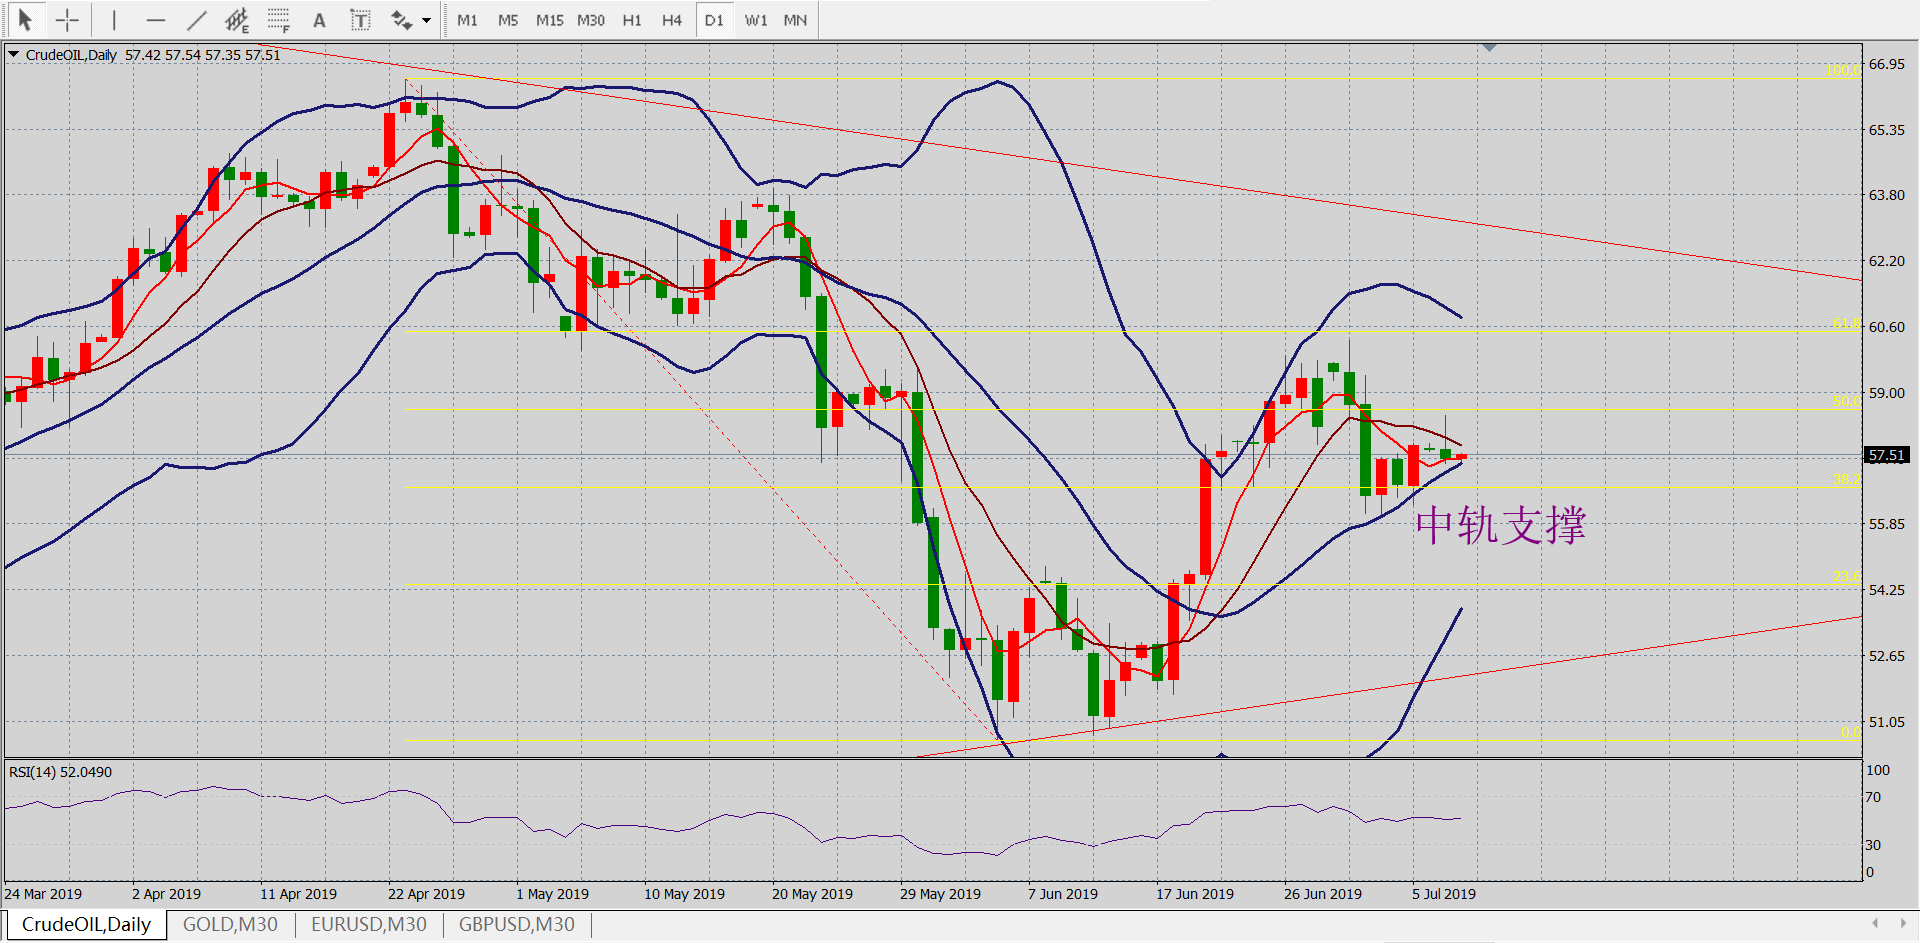This screenshot has width=1920, height=943.
Task: Click the 11 Apr 2019 date label
Action: pos(298,894)
